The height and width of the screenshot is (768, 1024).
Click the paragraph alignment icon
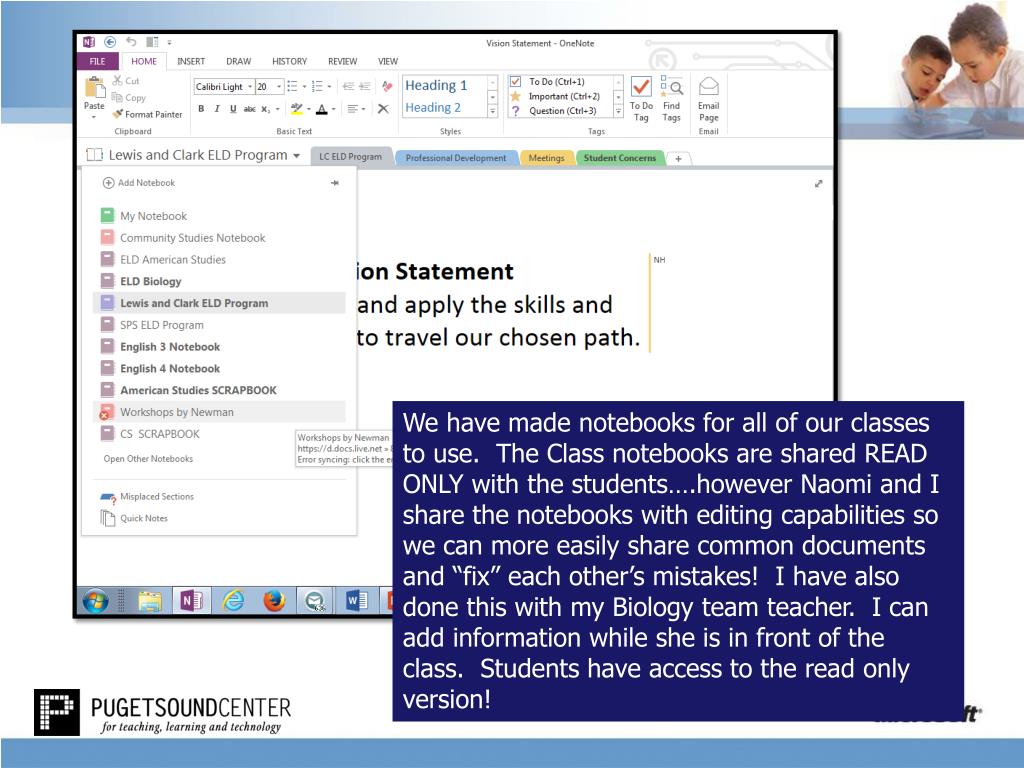pos(353,109)
